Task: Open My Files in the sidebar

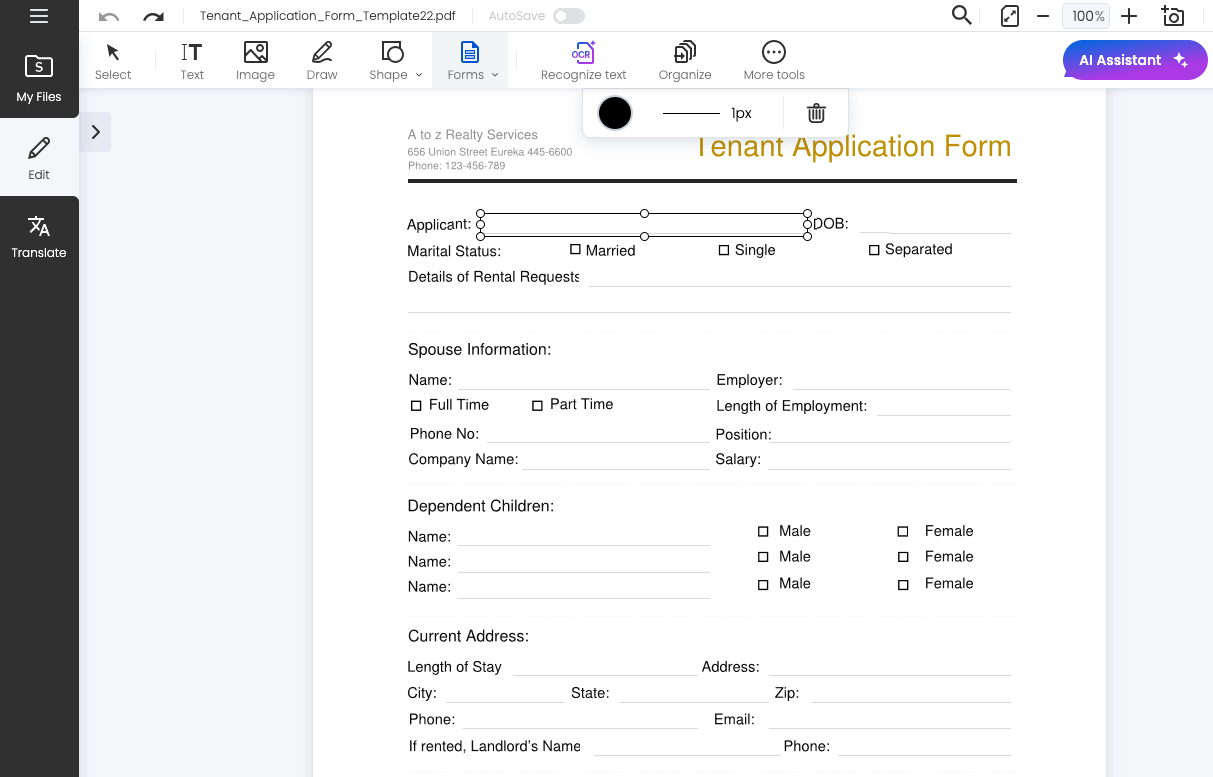Action: click(x=39, y=78)
